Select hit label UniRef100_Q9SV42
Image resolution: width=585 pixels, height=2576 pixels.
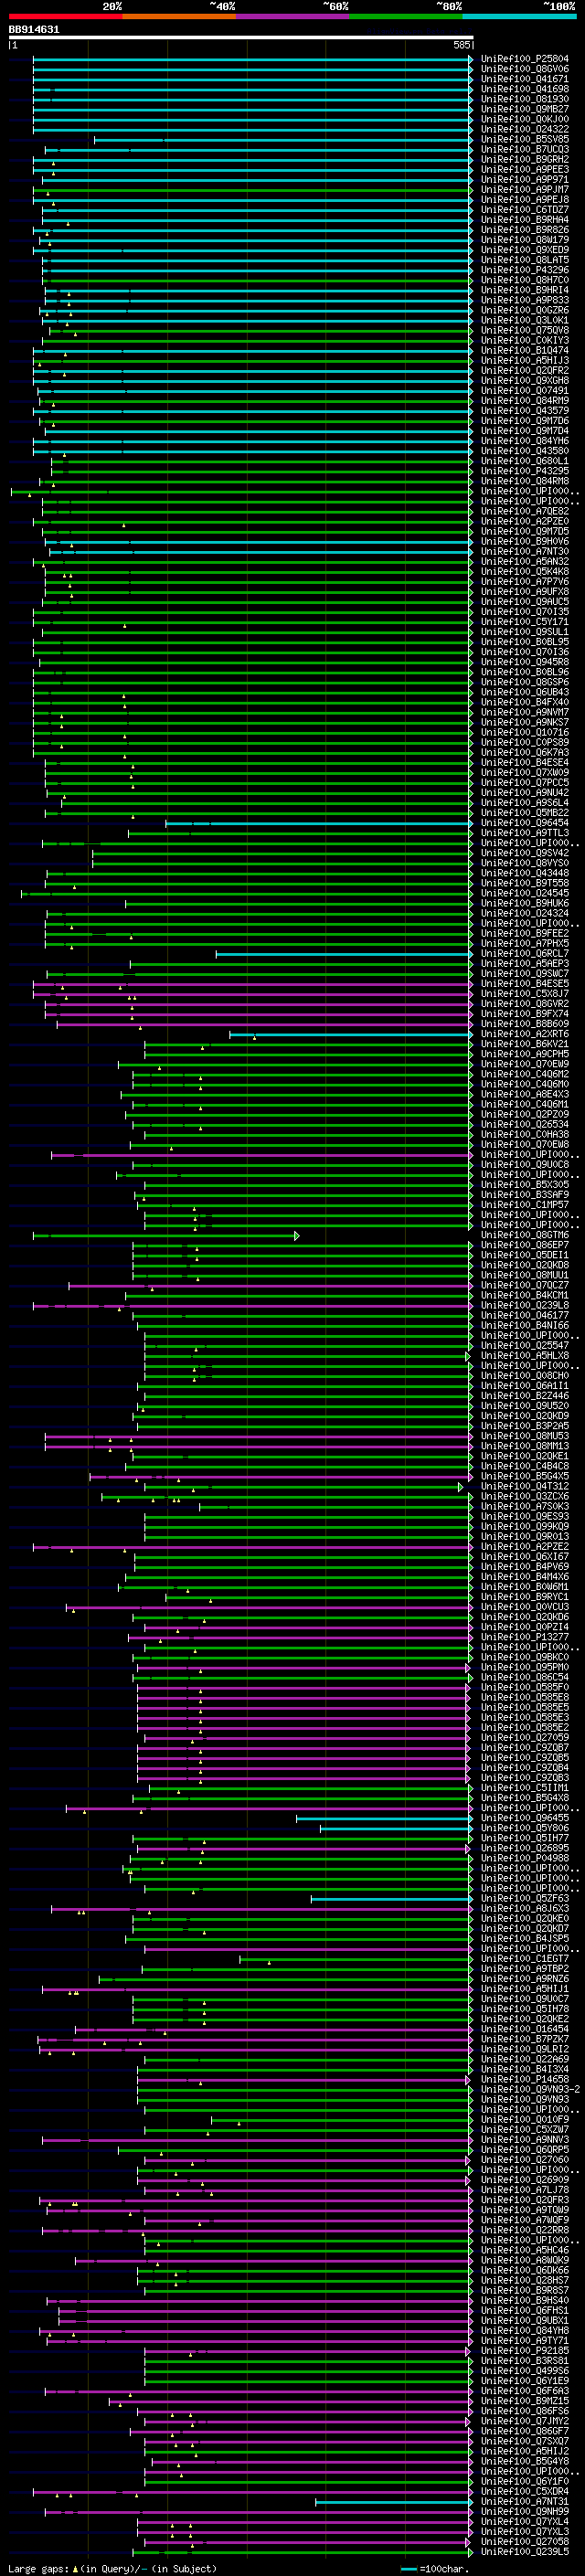[x=525, y=853]
